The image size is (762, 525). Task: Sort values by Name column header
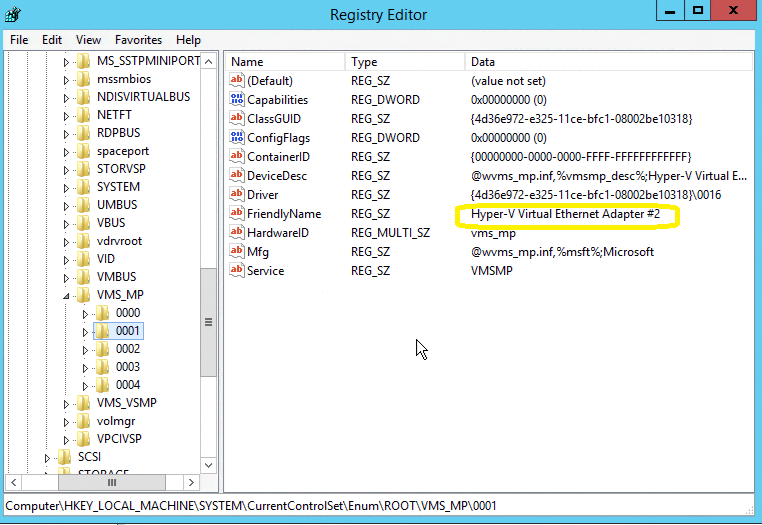coord(284,61)
